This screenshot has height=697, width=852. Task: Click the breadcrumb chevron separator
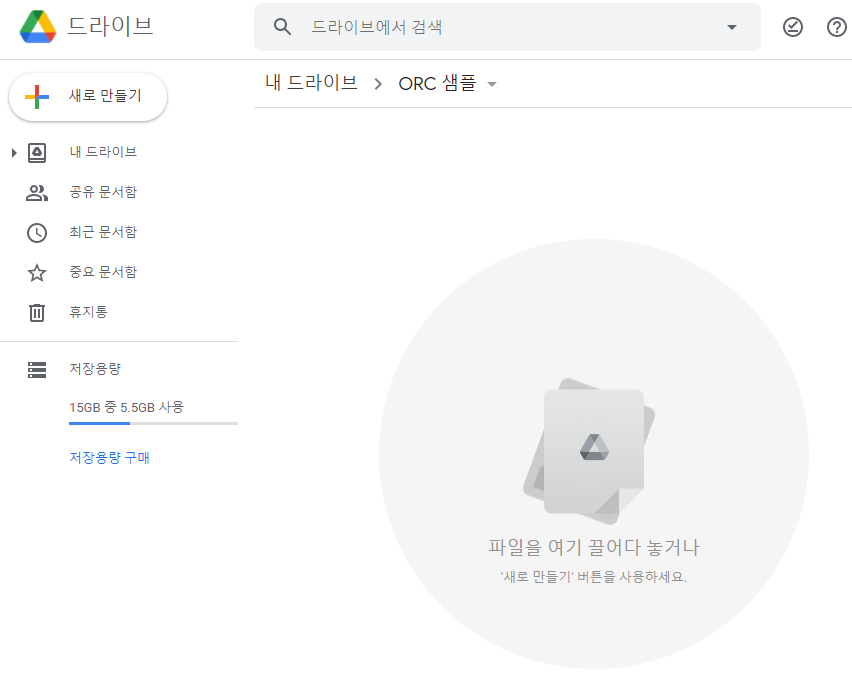tap(378, 84)
